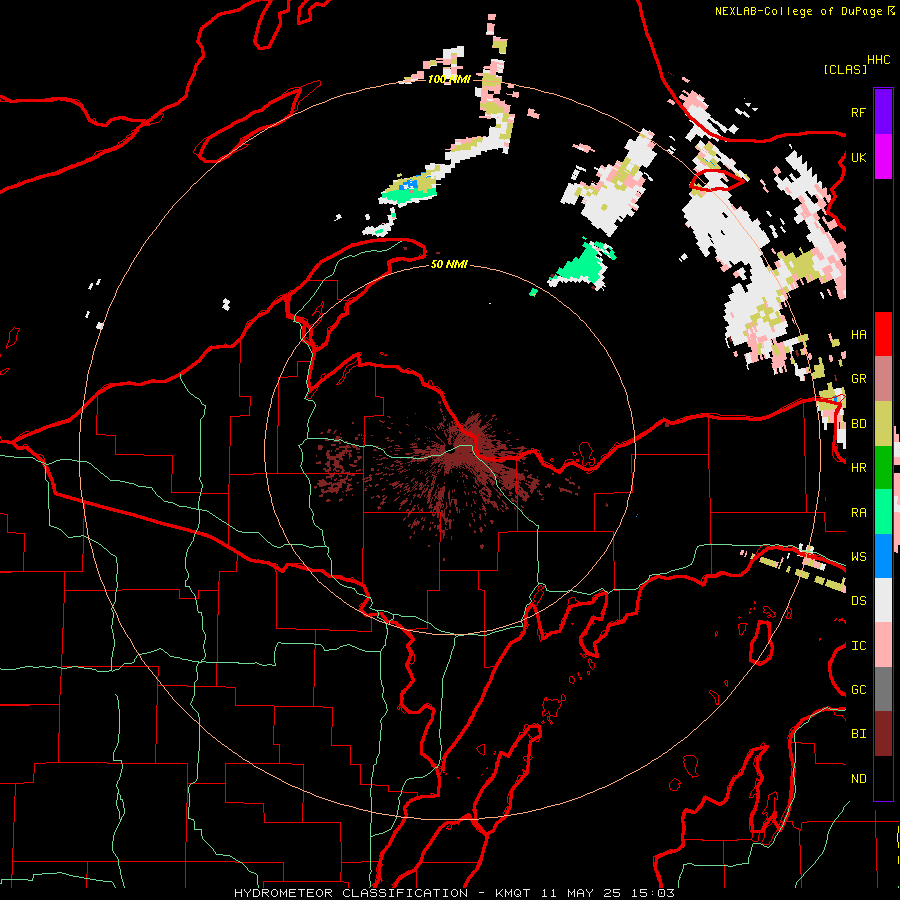Click the IC light pink legend swatch
The height and width of the screenshot is (900, 900).
[x=883, y=645]
